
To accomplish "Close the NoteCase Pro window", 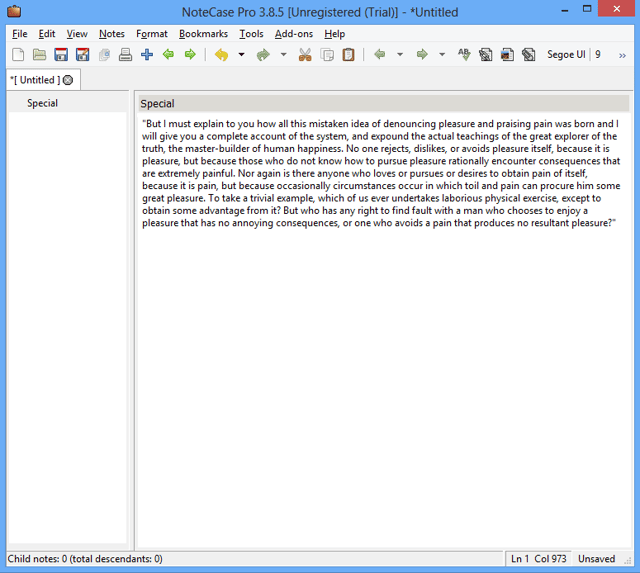I will click(x=616, y=9).
